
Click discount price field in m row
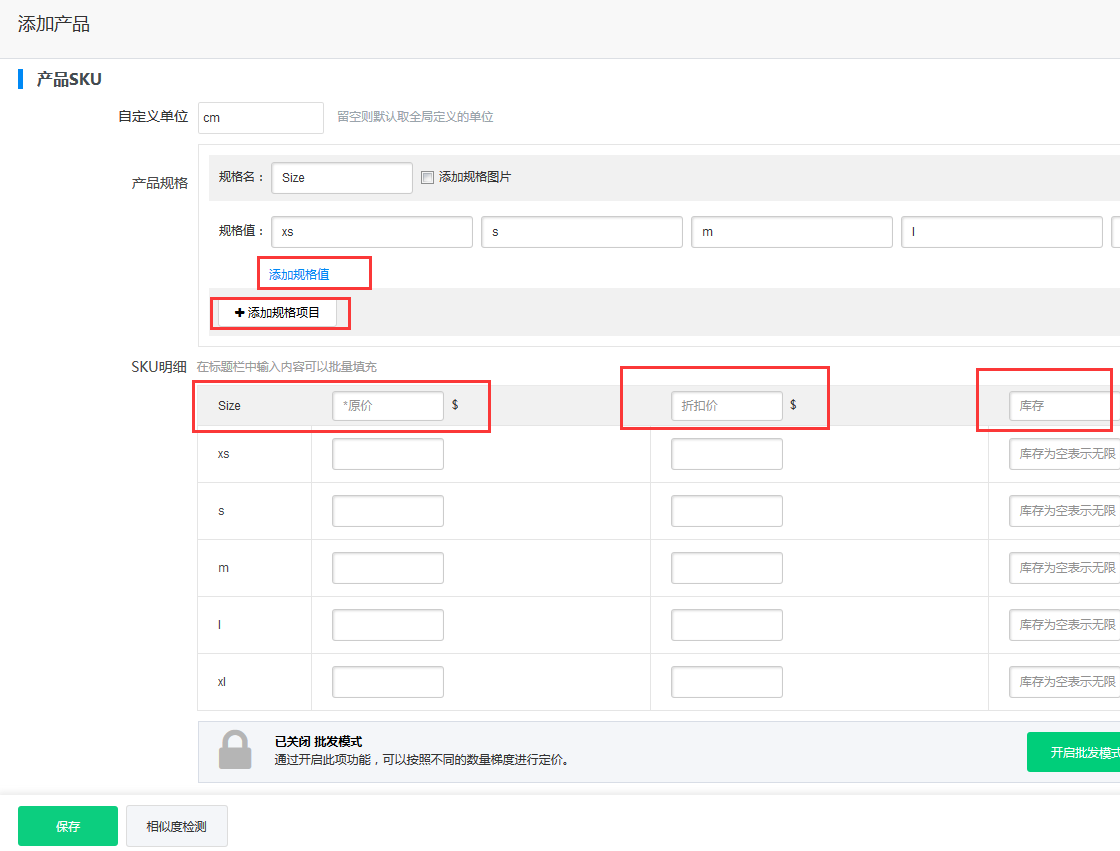coord(726,568)
